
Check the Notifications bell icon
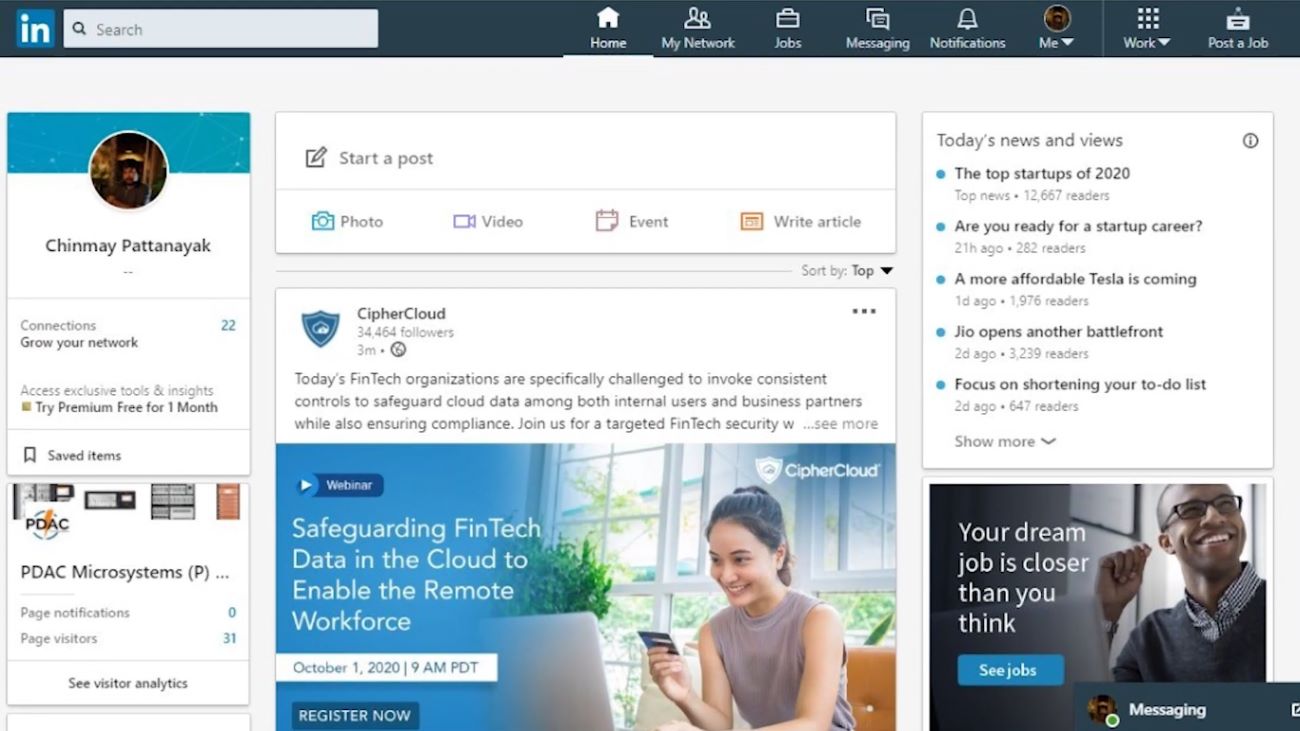(x=967, y=18)
